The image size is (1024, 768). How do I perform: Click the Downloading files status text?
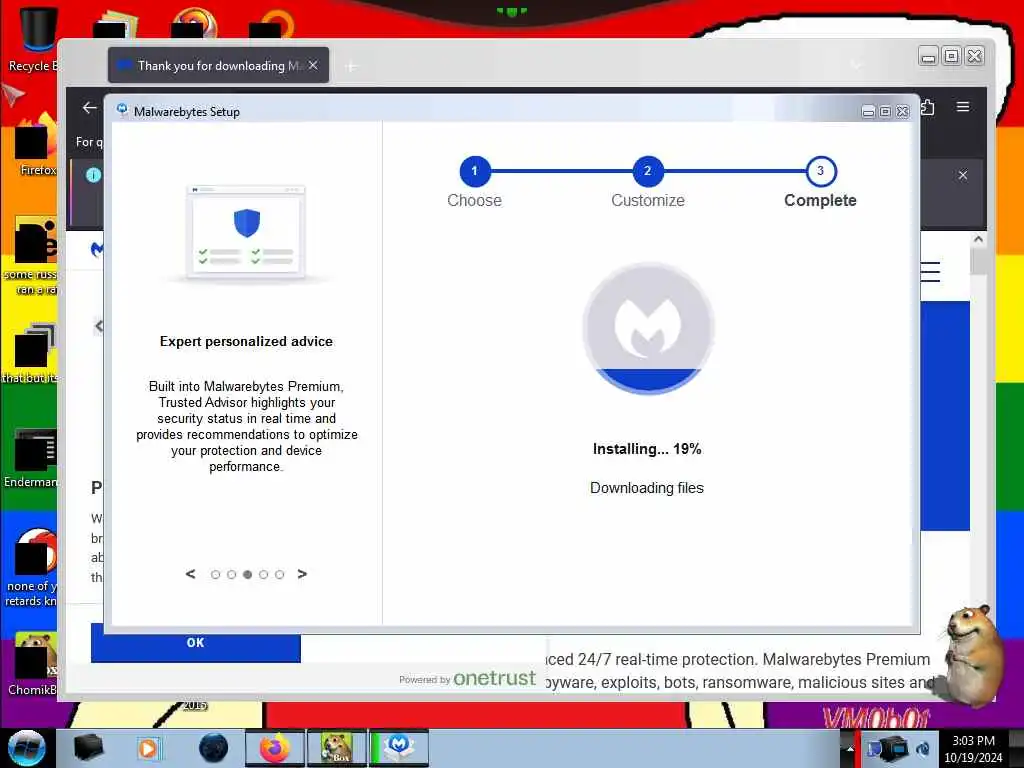[647, 488]
